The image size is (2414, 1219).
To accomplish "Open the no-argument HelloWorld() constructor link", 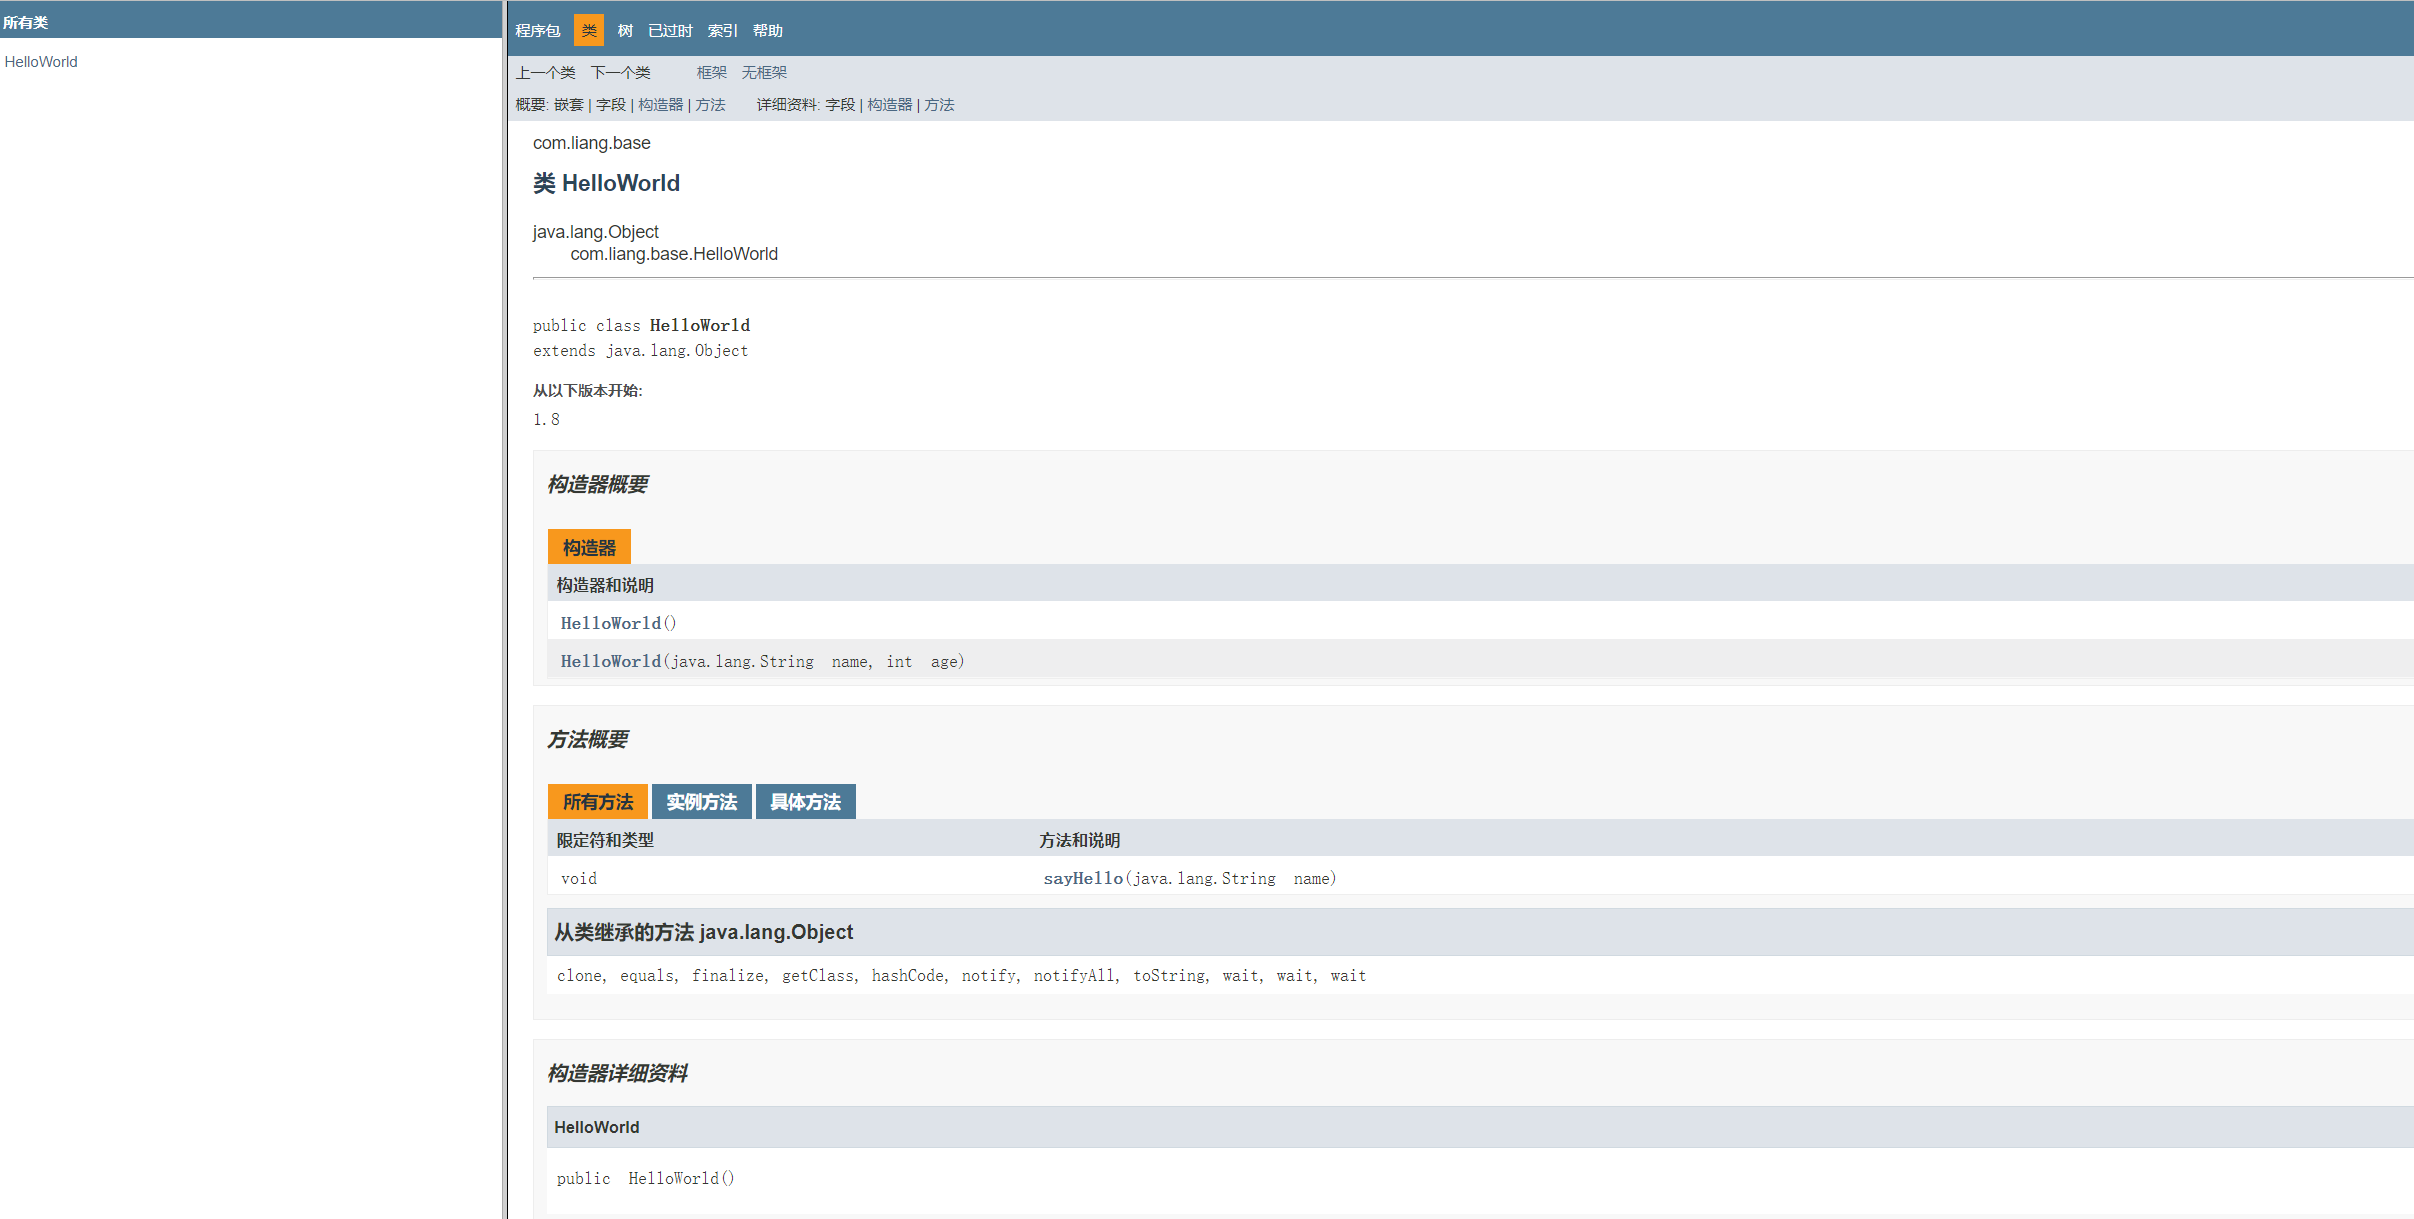I will [x=611, y=623].
